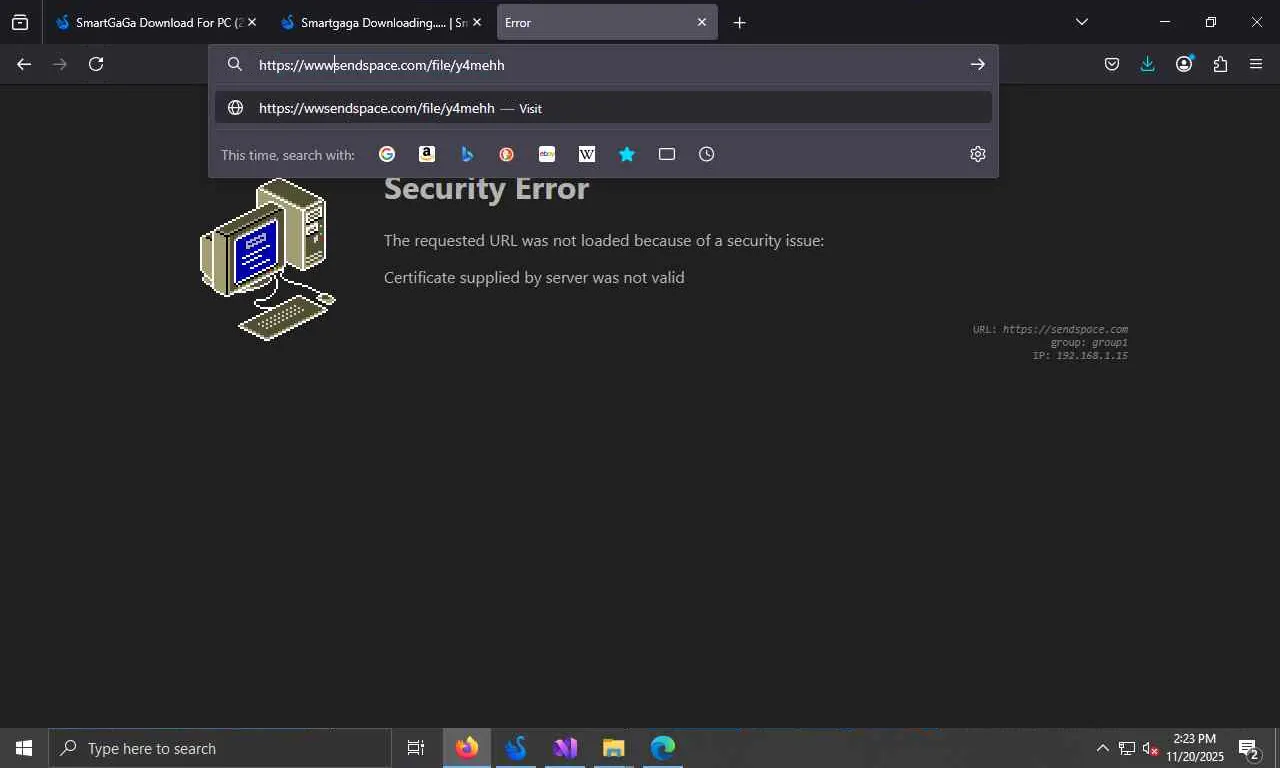Open the Downloads panel
The width and height of the screenshot is (1280, 768).
point(1148,64)
